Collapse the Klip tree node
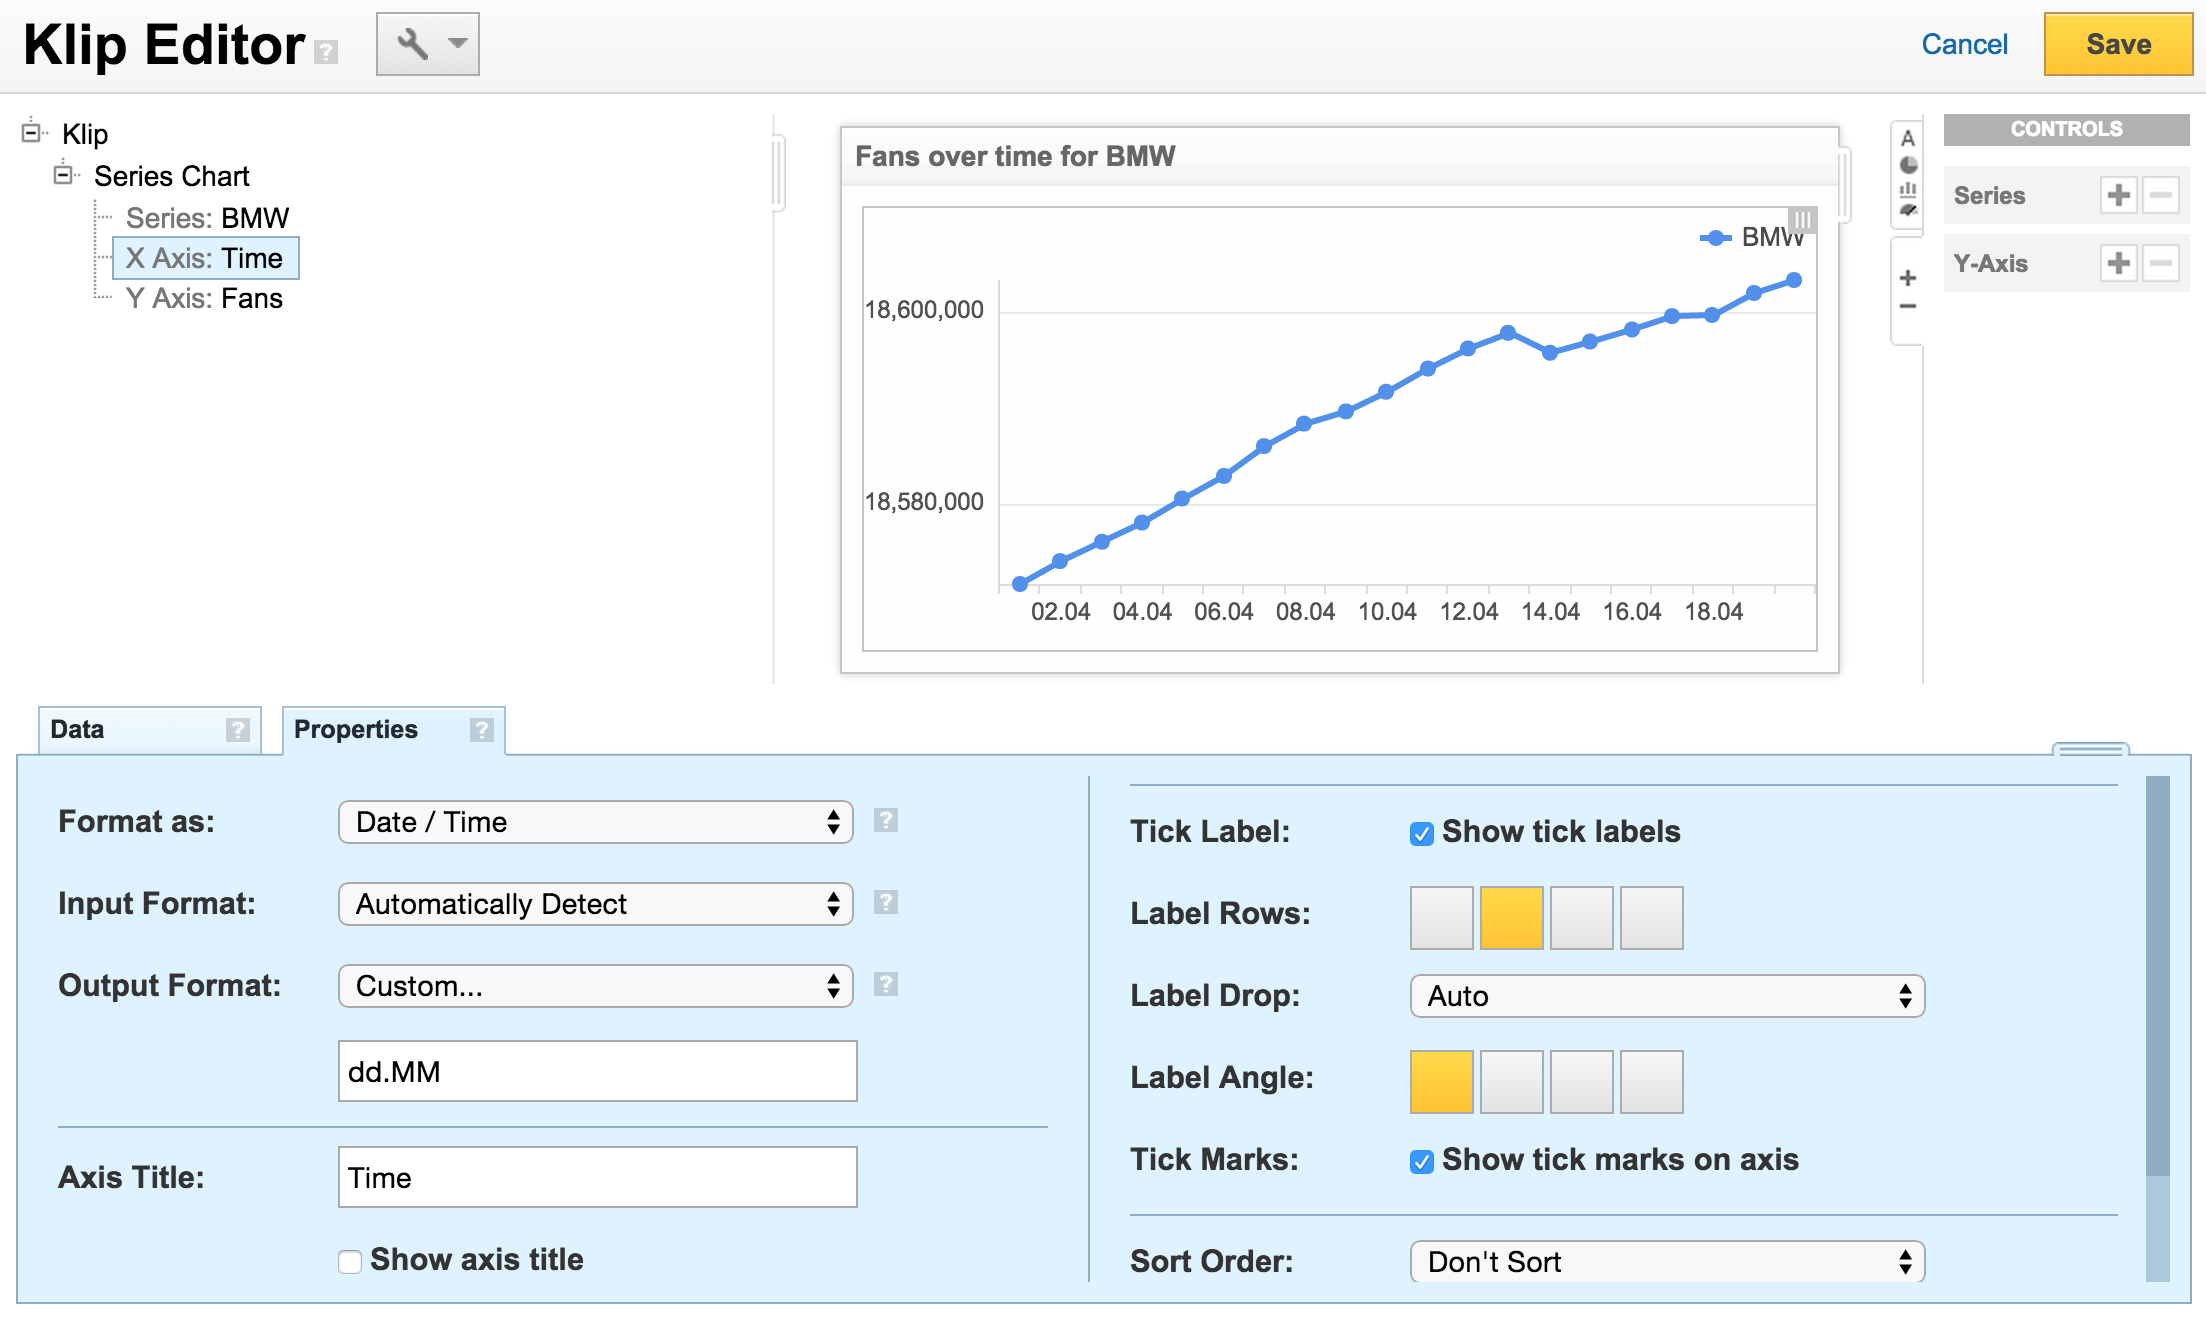The height and width of the screenshot is (1318, 2206). tap(32, 131)
